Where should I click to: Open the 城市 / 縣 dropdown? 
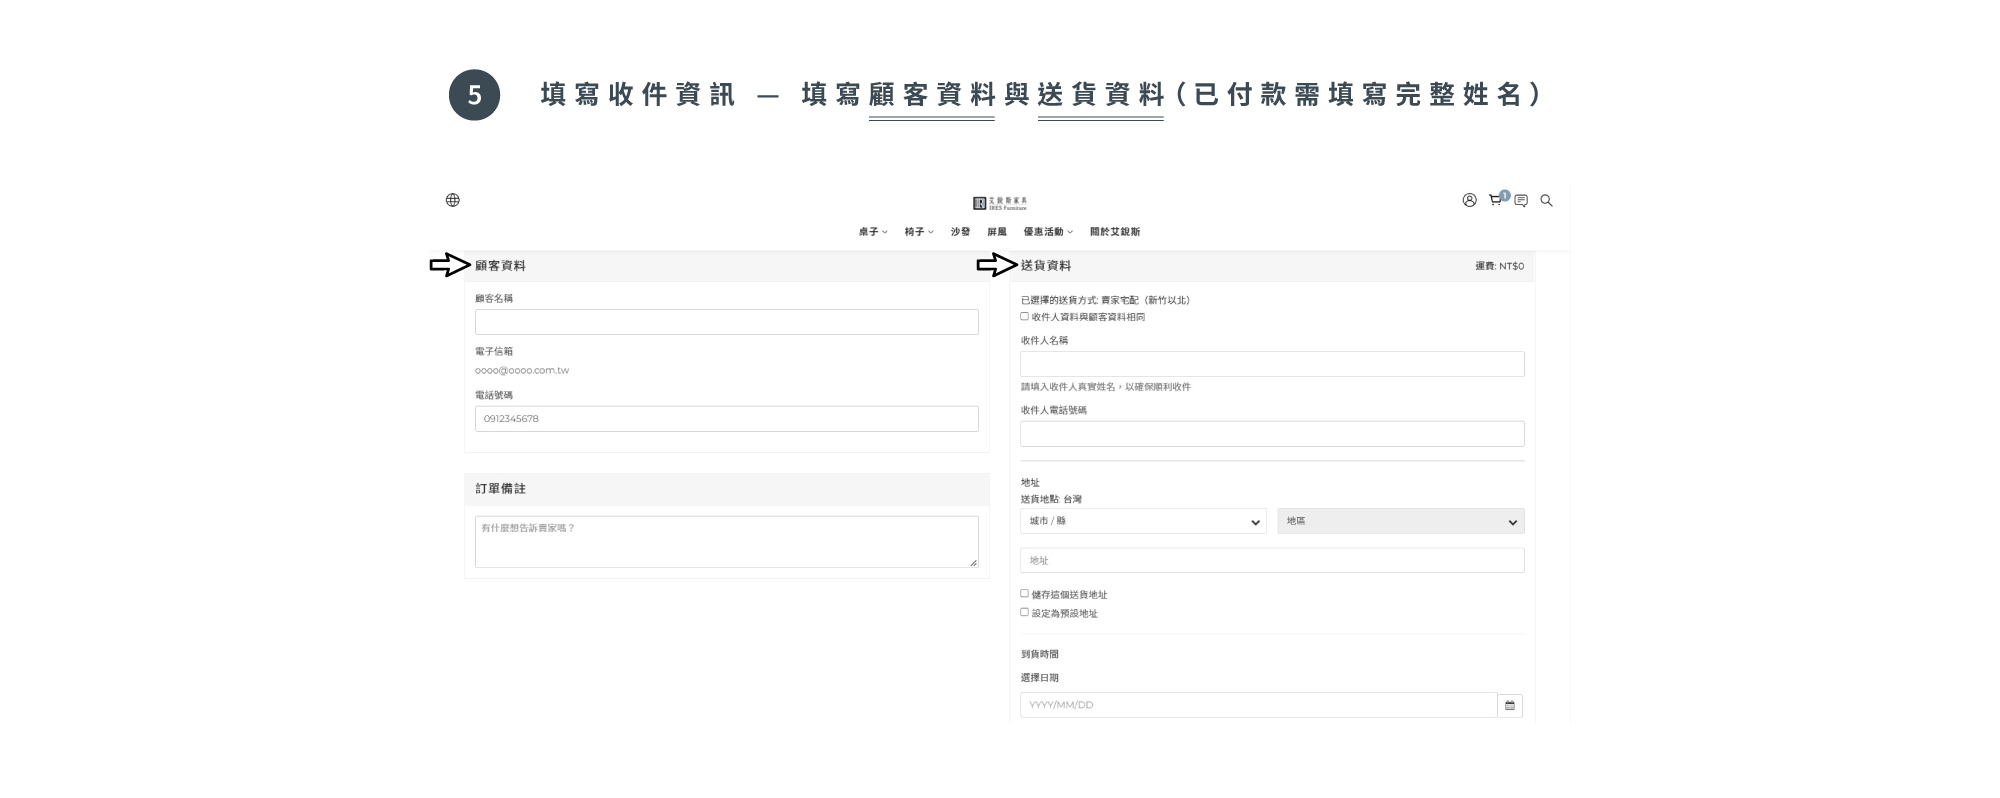1143,521
